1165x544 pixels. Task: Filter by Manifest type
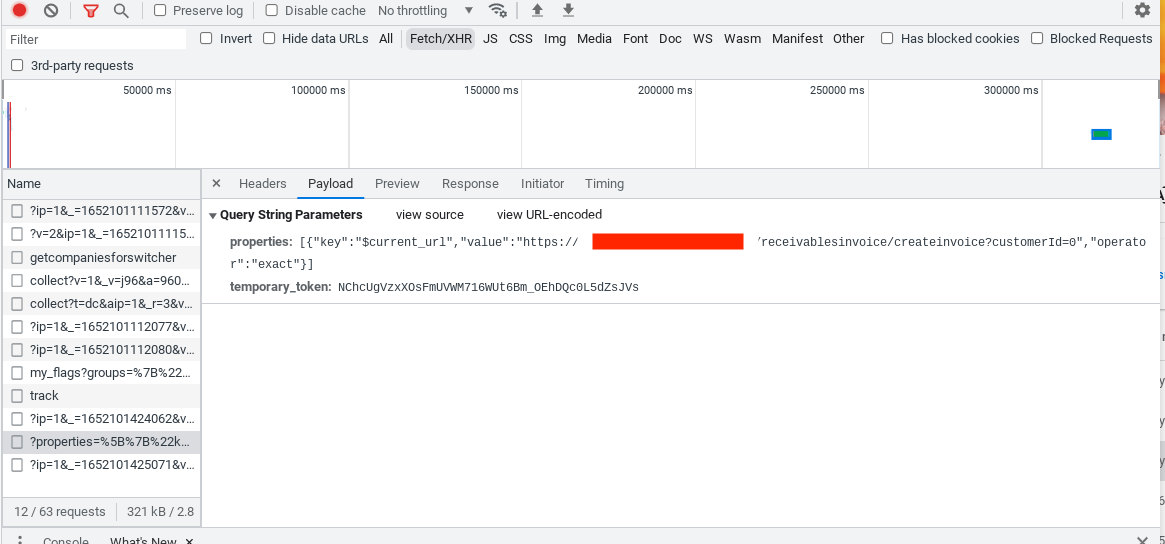(797, 39)
